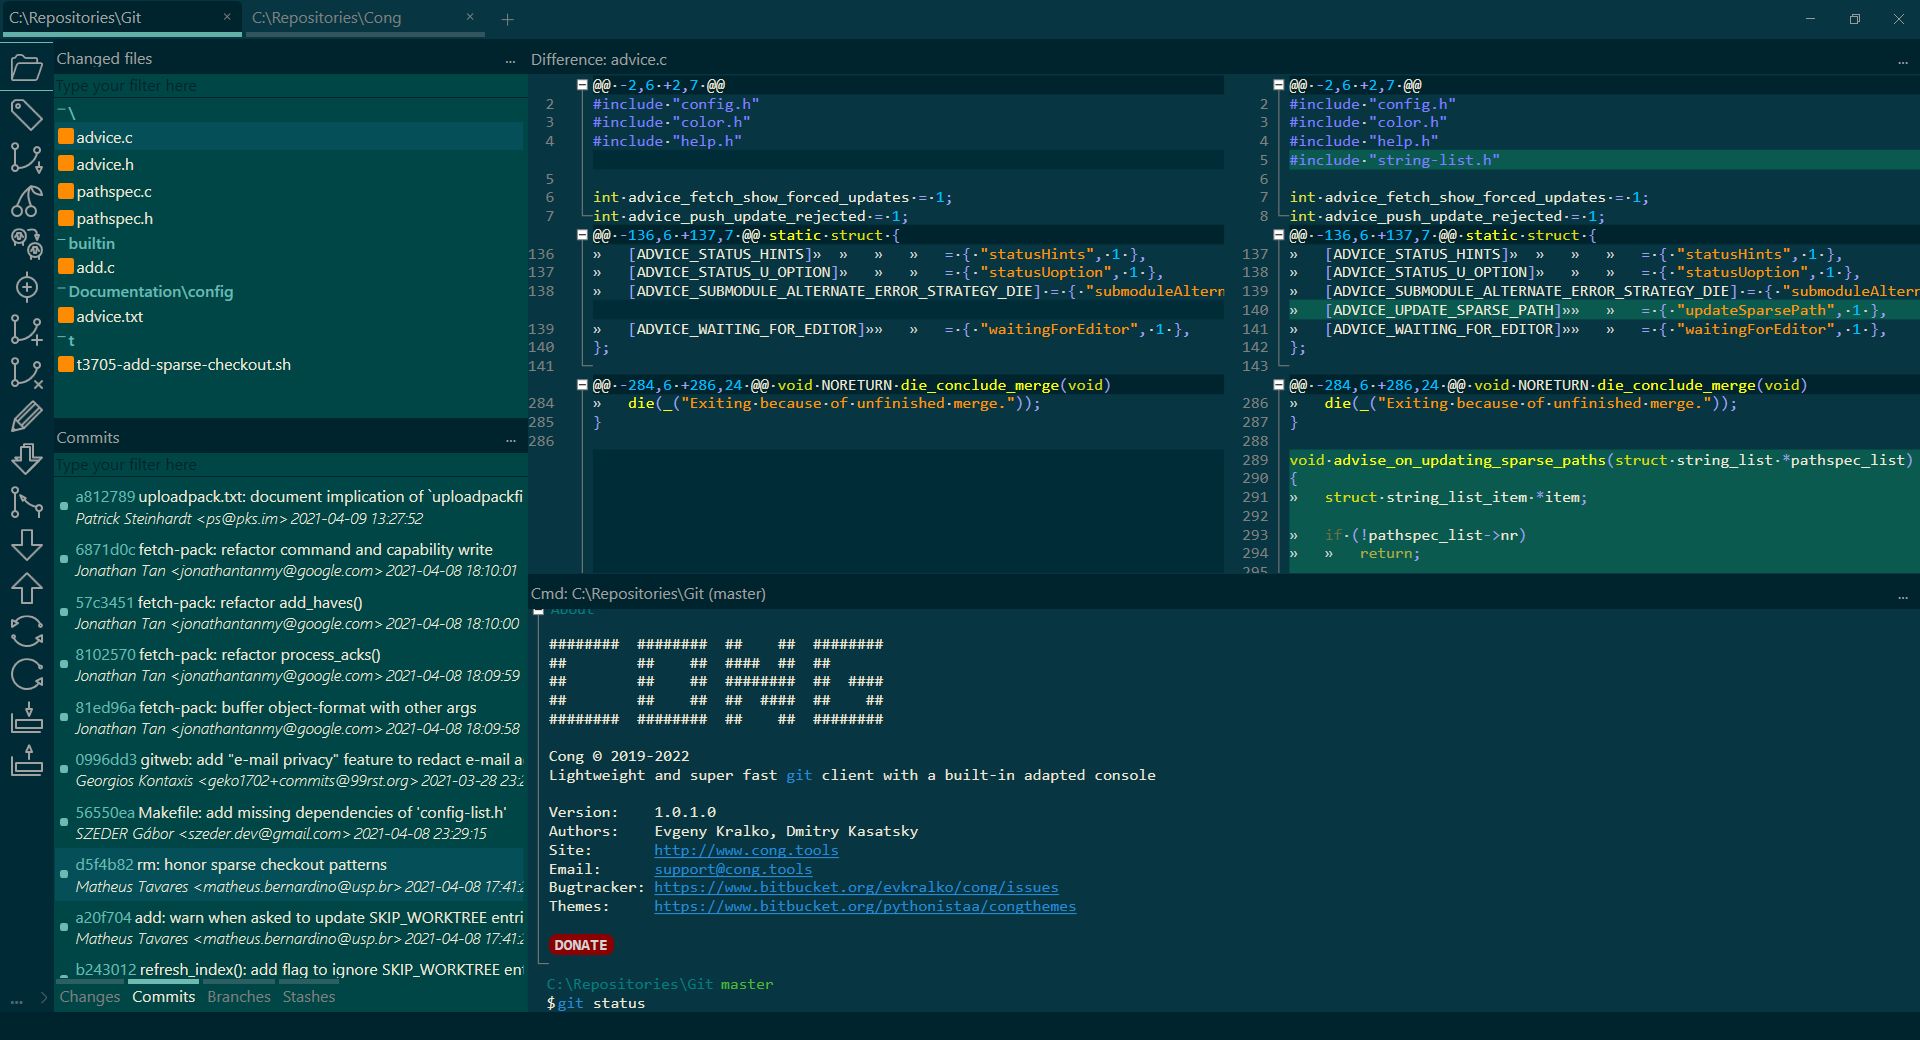Click the stash save icon
Viewport: 1920px width, 1040px height.
click(x=27, y=717)
